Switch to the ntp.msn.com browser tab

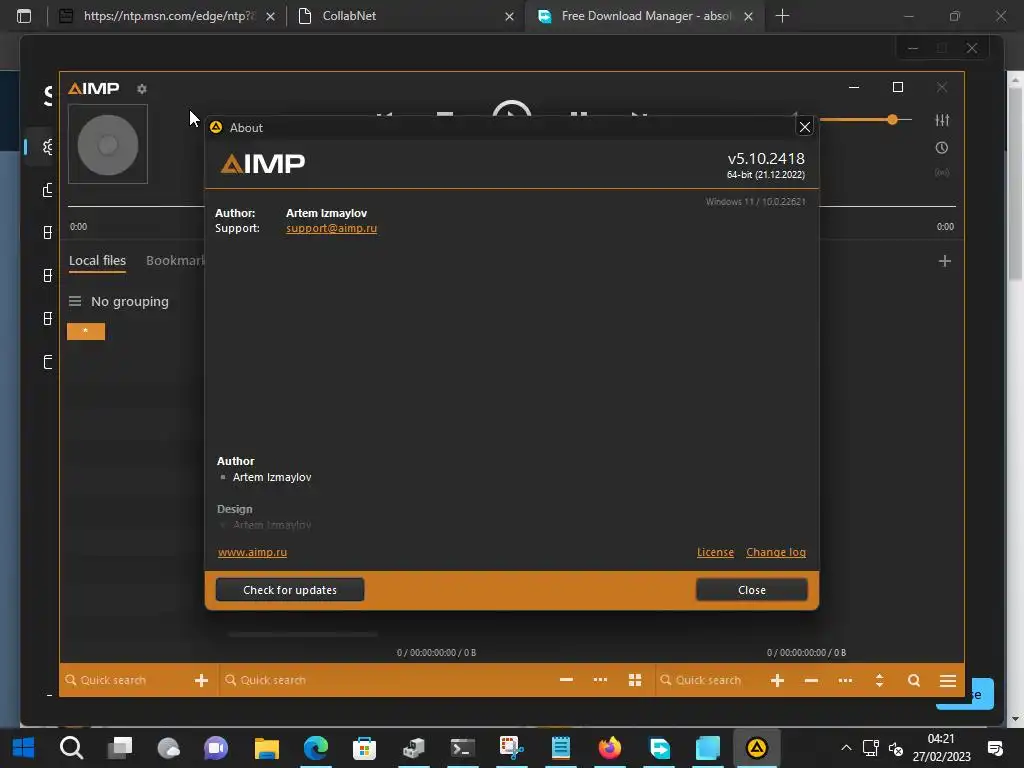click(167, 16)
